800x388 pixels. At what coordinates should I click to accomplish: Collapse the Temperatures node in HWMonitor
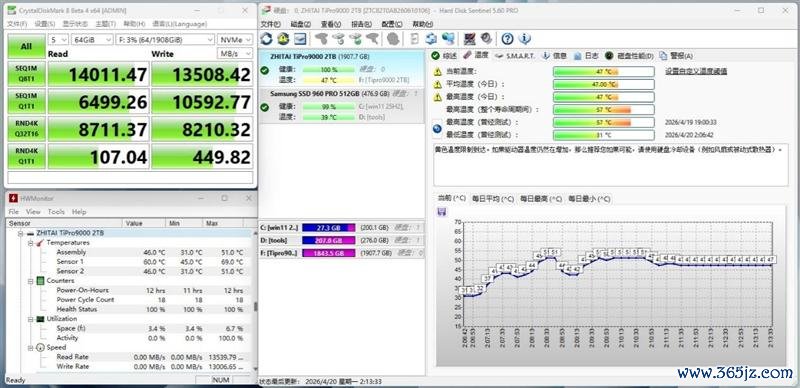pyautogui.click(x=31, y=243)
